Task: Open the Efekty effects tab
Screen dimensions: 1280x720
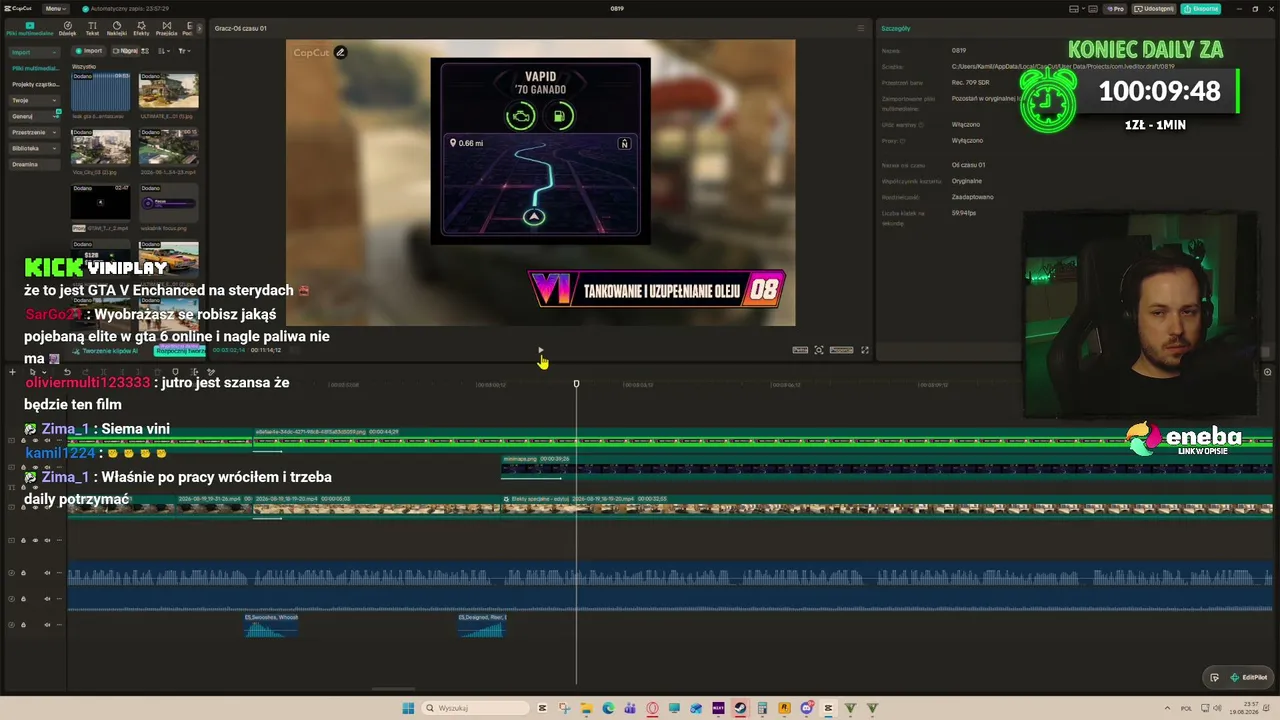Action: click(x=141, y=28)
